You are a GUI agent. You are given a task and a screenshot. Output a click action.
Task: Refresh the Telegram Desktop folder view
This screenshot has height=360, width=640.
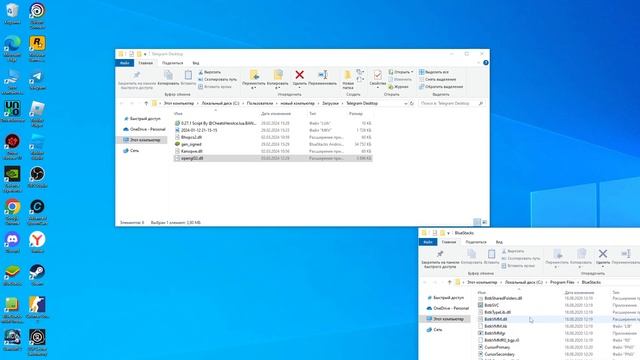click(x=412, y=104)
